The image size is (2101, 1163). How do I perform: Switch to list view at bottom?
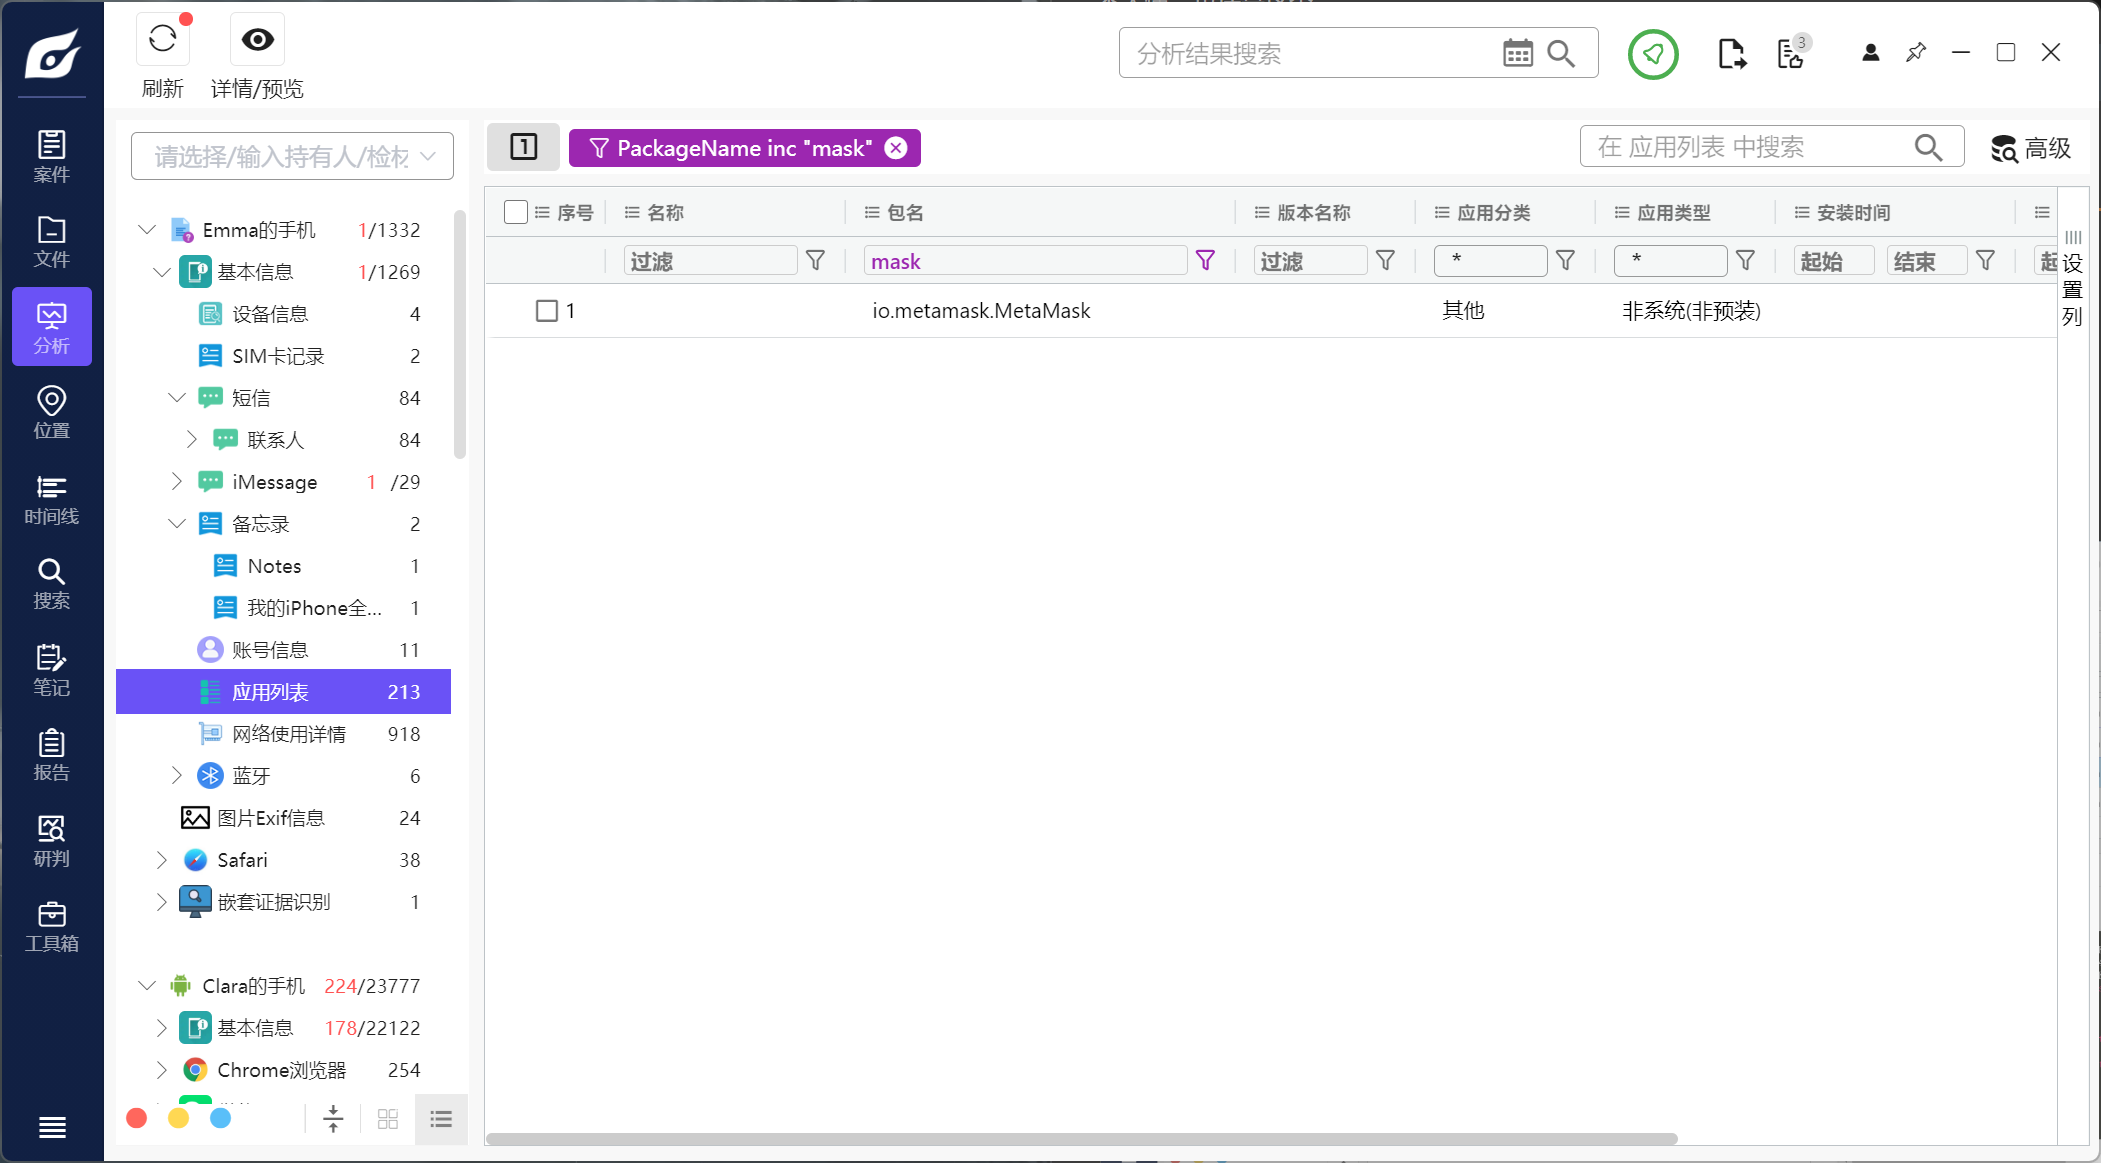click(441, 1119)
